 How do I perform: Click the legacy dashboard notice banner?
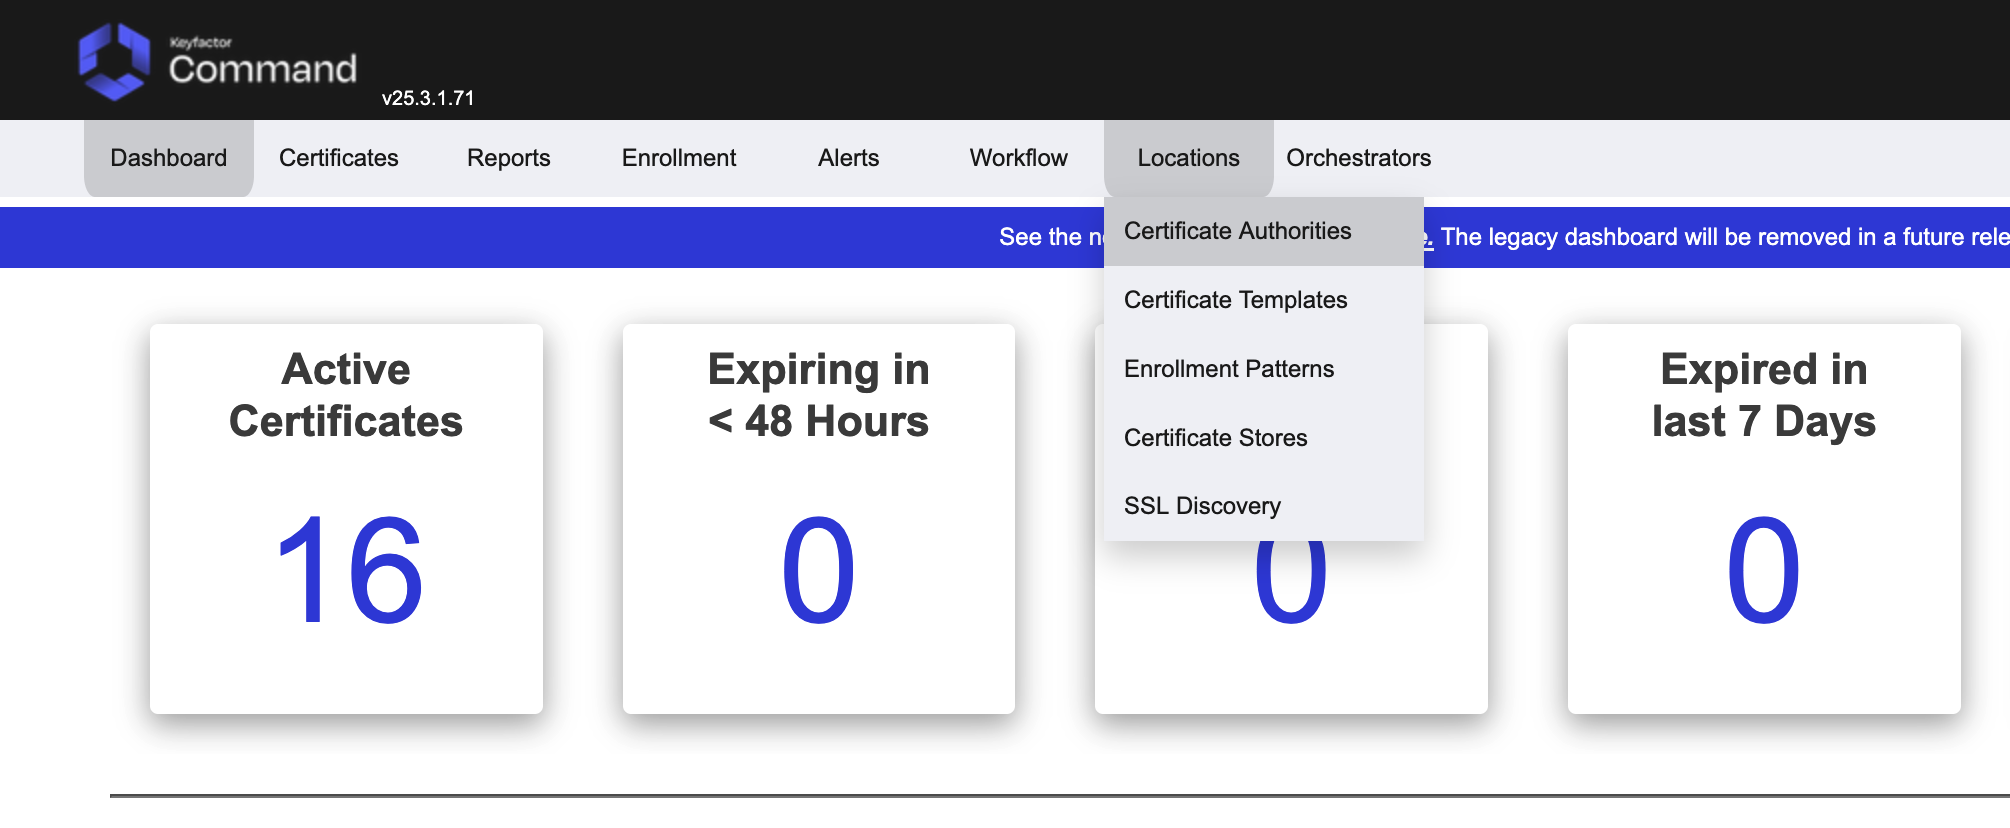(x=1720, y=238)
